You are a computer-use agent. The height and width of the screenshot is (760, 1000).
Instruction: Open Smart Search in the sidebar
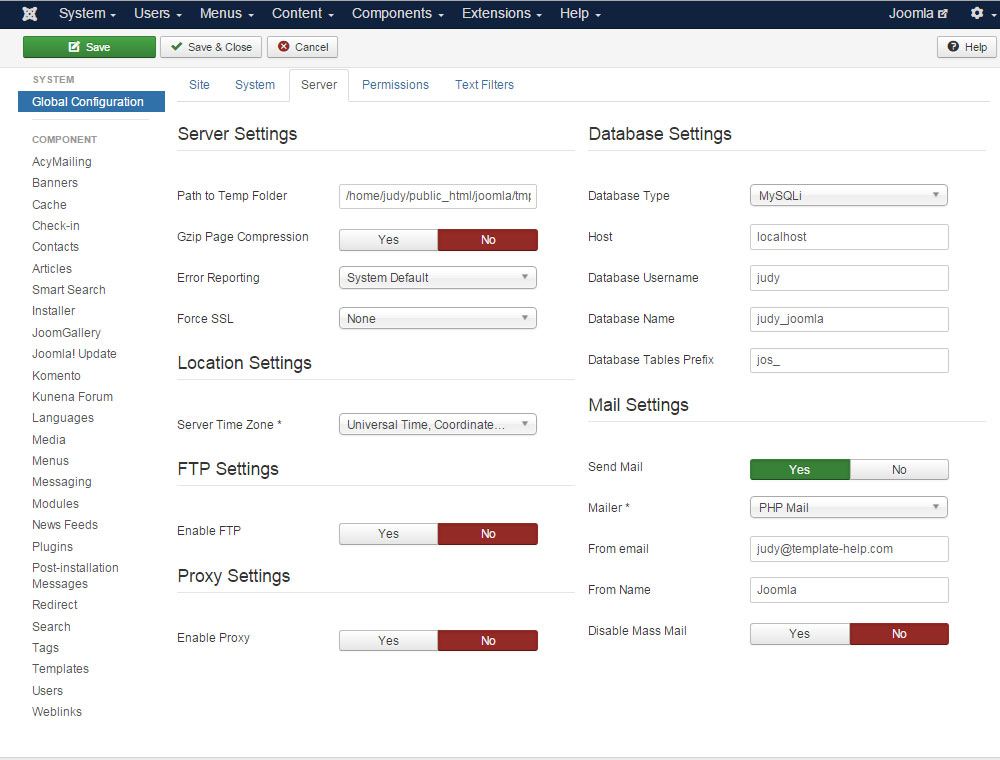click(69, 289)
